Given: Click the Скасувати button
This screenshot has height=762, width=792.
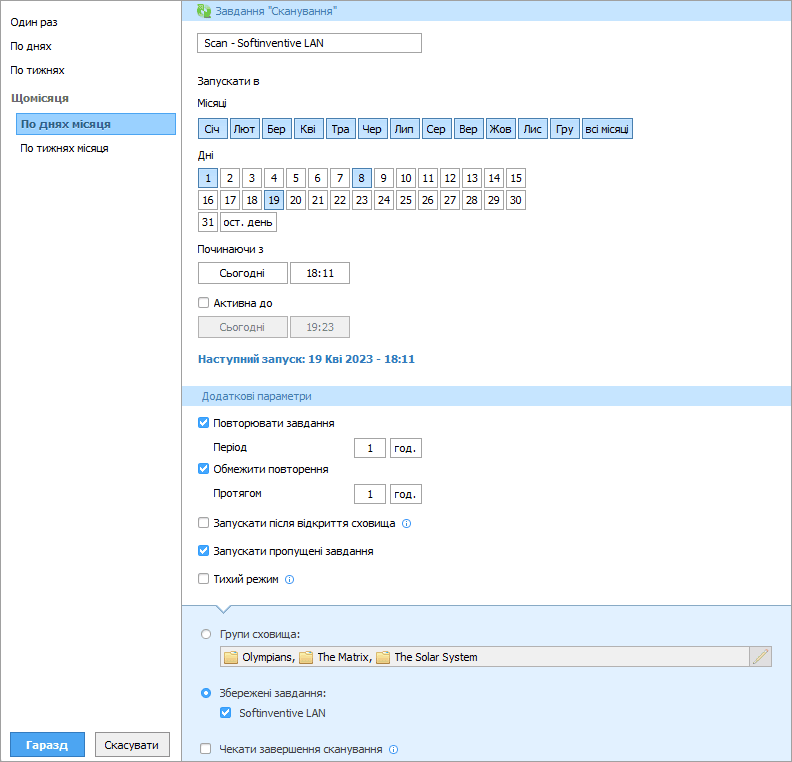Looking at the screenshot, I should (x=133, y=745).
